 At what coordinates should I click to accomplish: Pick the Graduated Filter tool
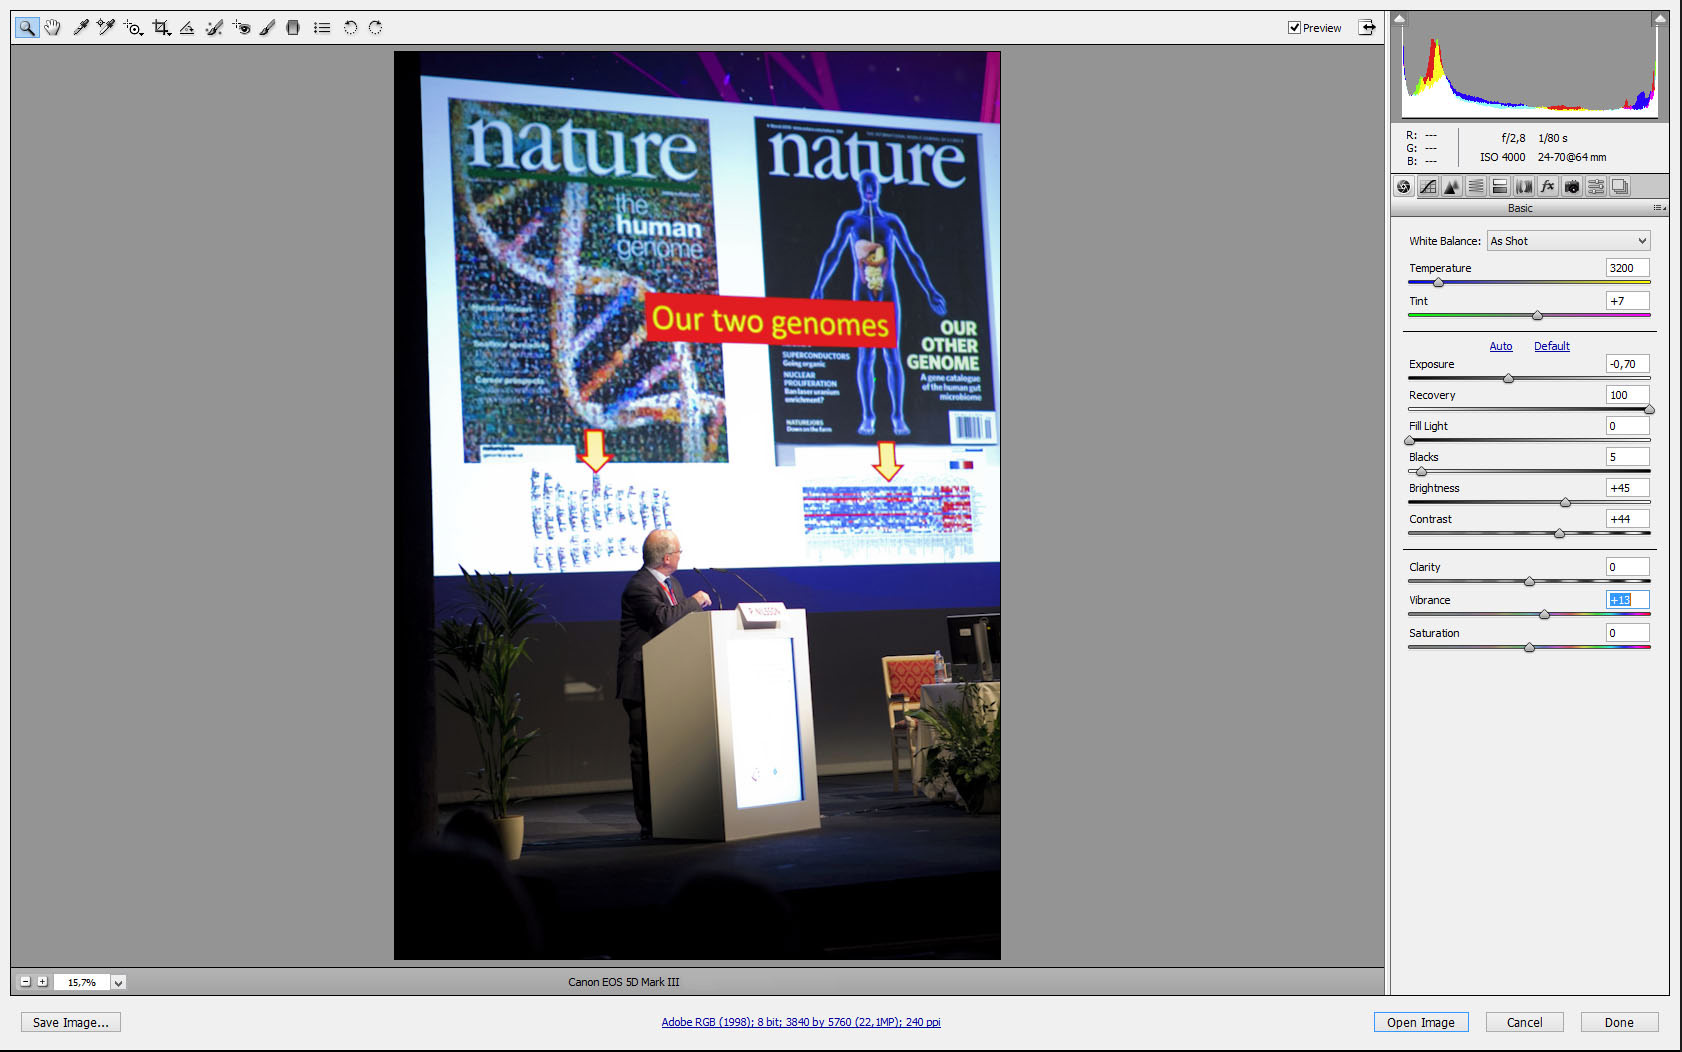coord(293,28)
